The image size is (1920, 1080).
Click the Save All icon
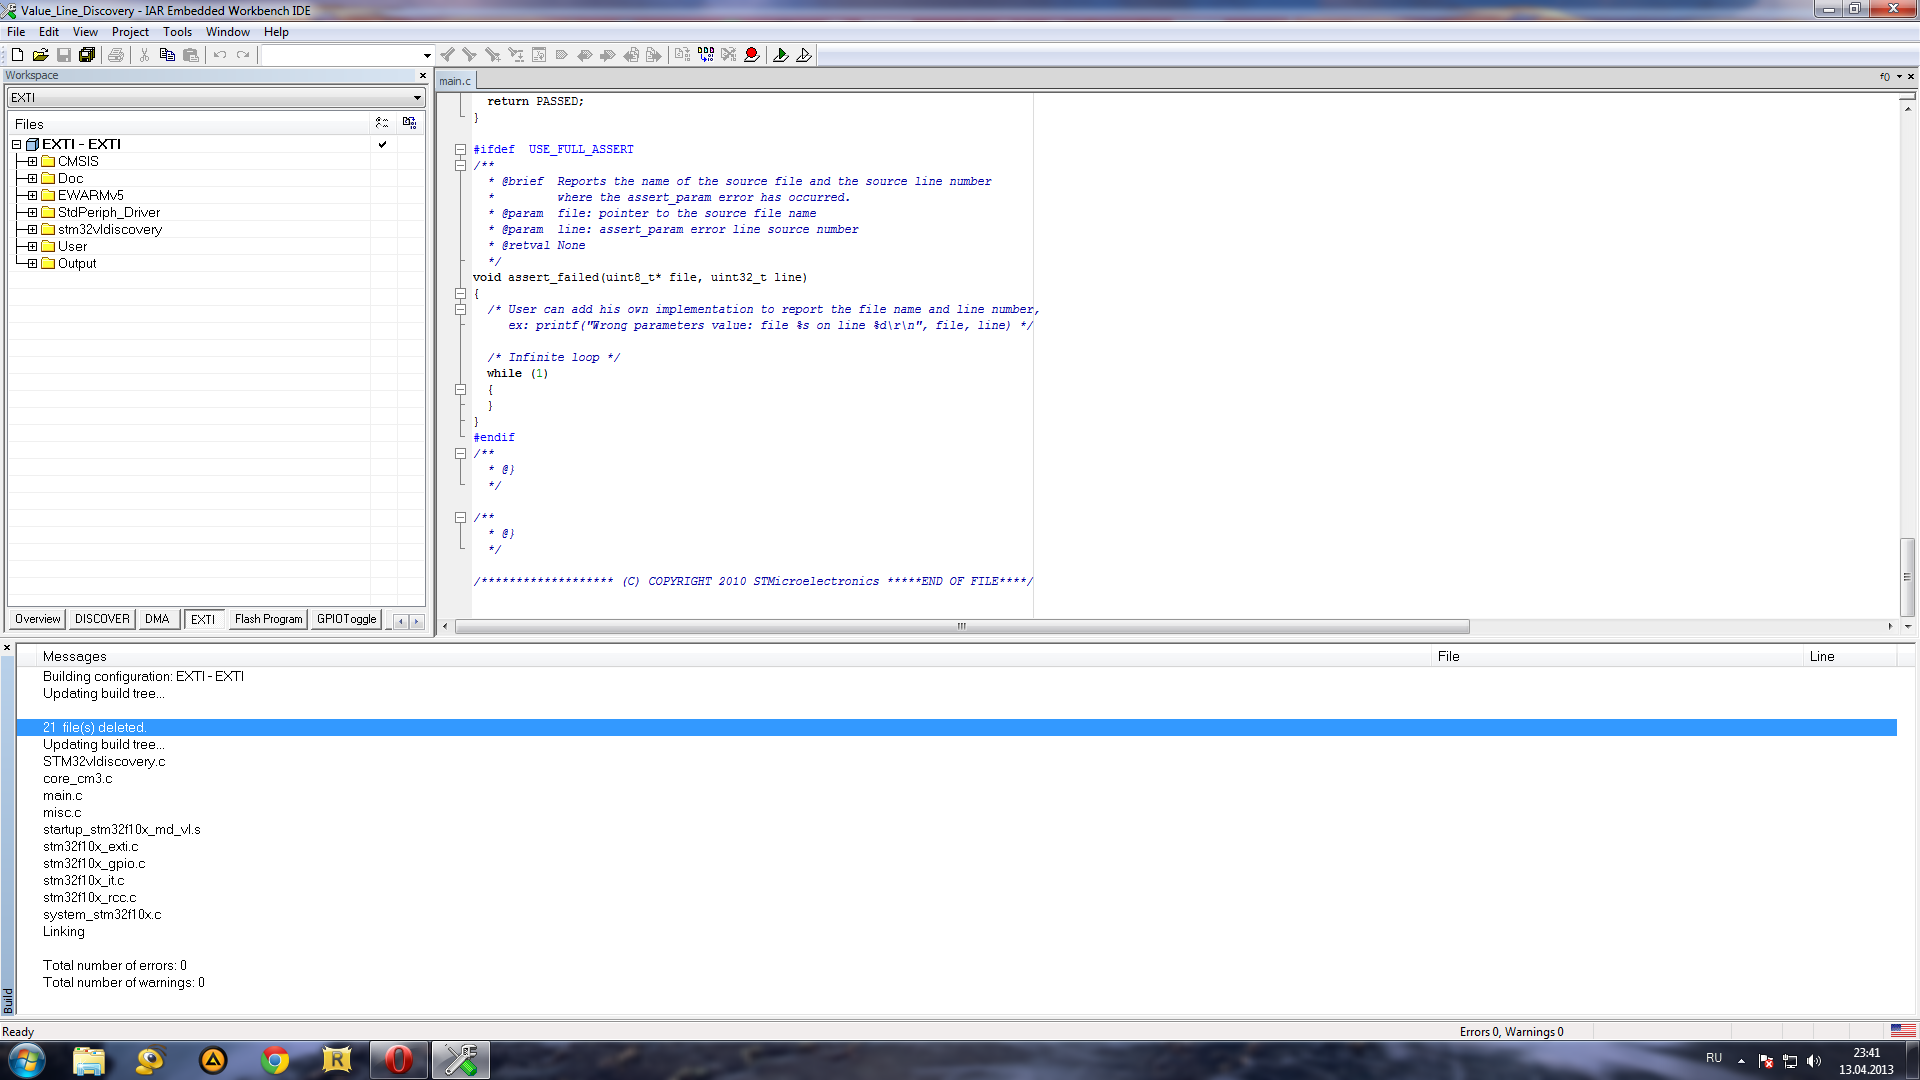click(87, 55)
